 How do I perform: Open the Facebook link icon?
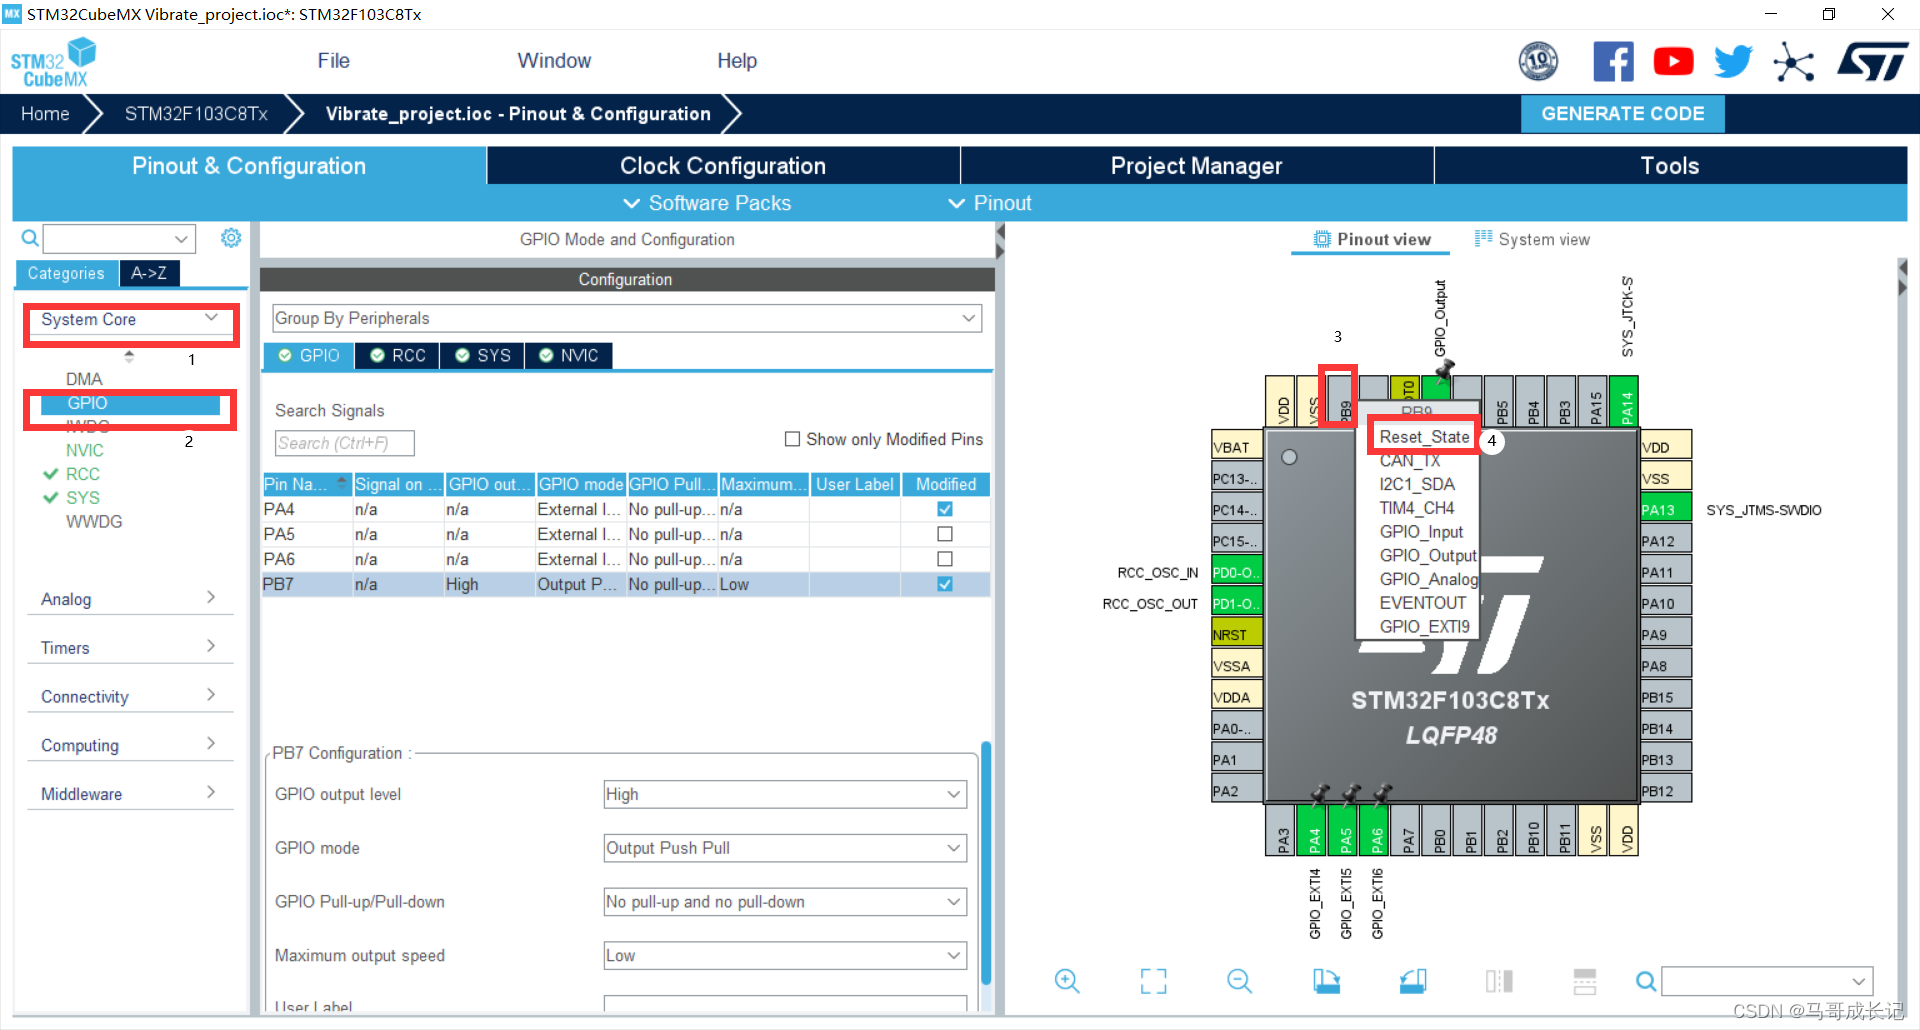click(1613, 62)
